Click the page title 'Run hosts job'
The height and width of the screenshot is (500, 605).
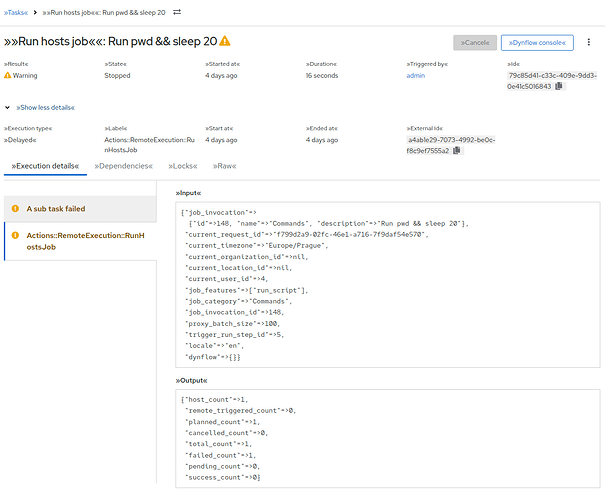click(110, 41)
